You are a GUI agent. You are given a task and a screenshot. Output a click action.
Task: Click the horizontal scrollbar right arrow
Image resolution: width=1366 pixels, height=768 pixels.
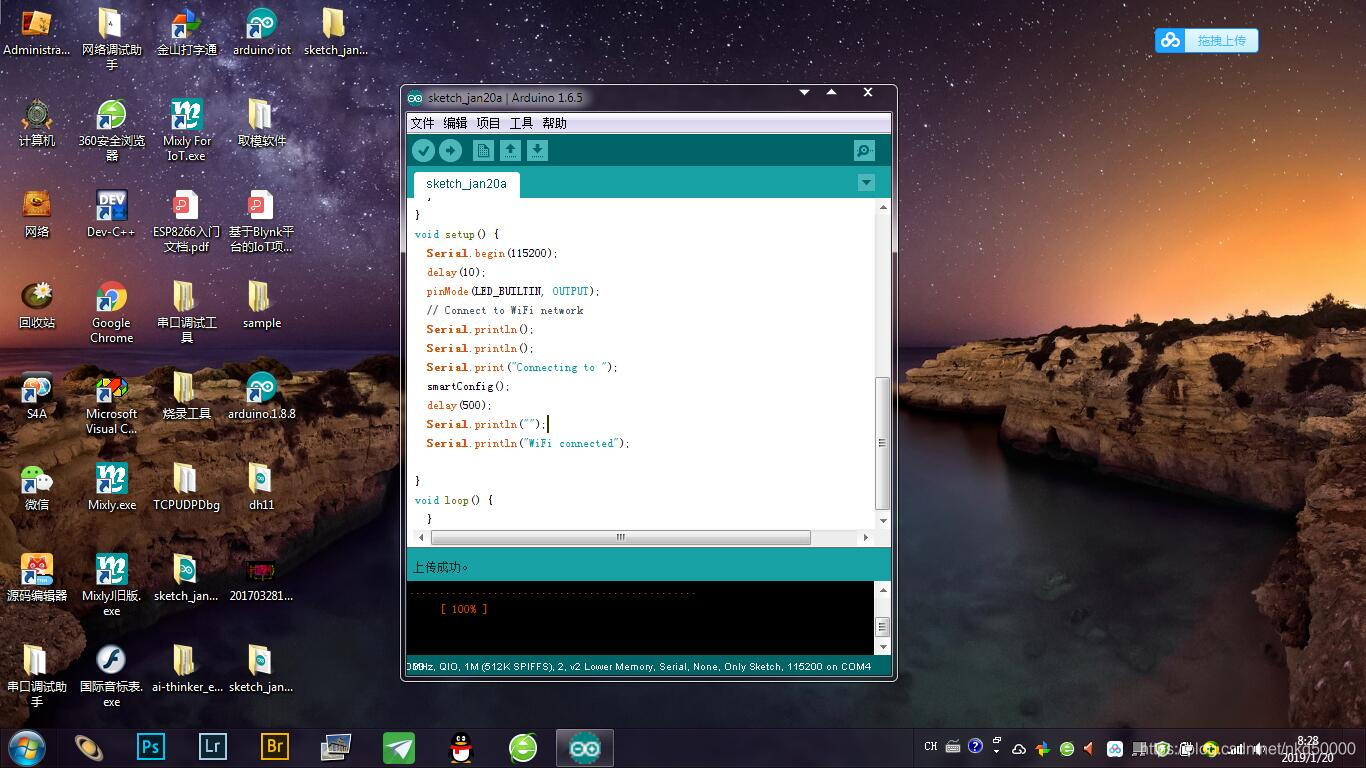[x=866, y=537]
